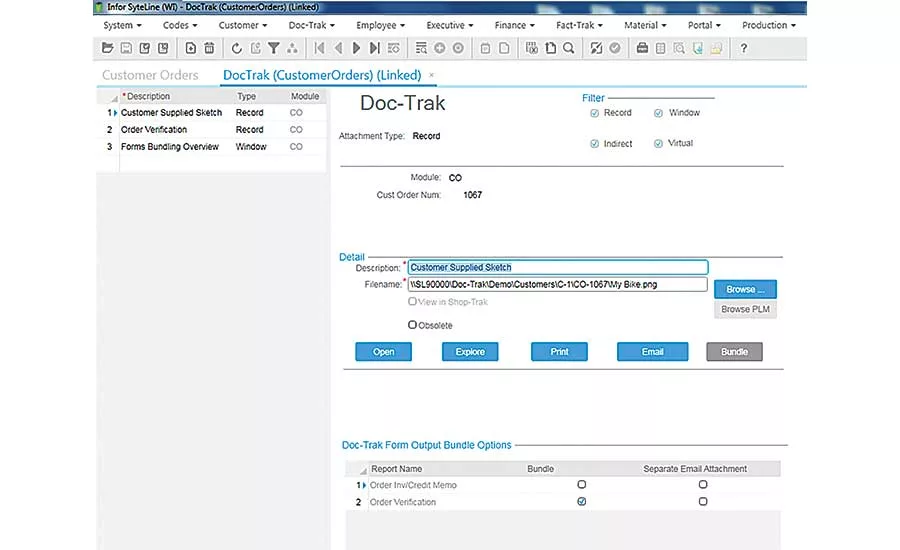Image resolution: width=900 pixels, height=550 pixels.
Task: Open the System dropdown menu
Action: (122, 25)
